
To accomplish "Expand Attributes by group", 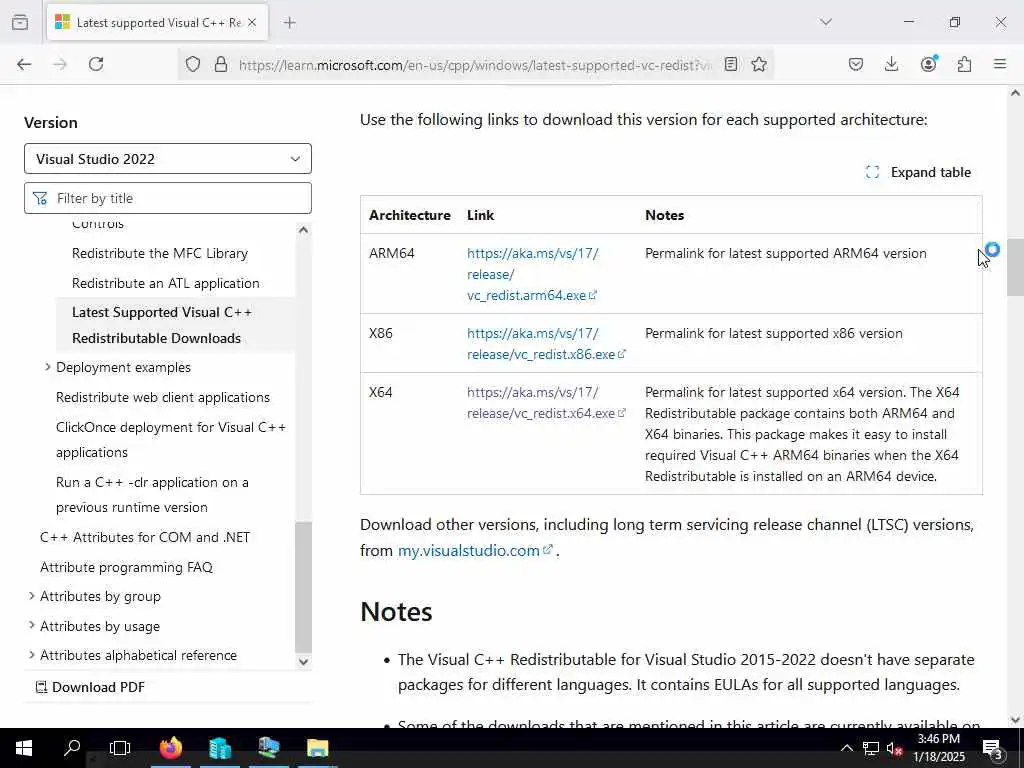I will tap(31, 596).
